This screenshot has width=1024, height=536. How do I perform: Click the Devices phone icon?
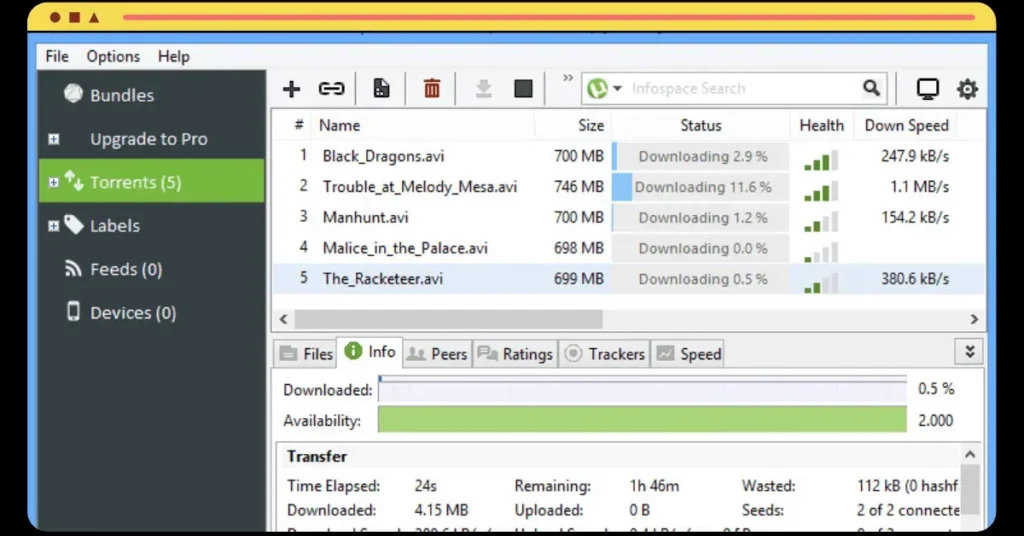73,311
